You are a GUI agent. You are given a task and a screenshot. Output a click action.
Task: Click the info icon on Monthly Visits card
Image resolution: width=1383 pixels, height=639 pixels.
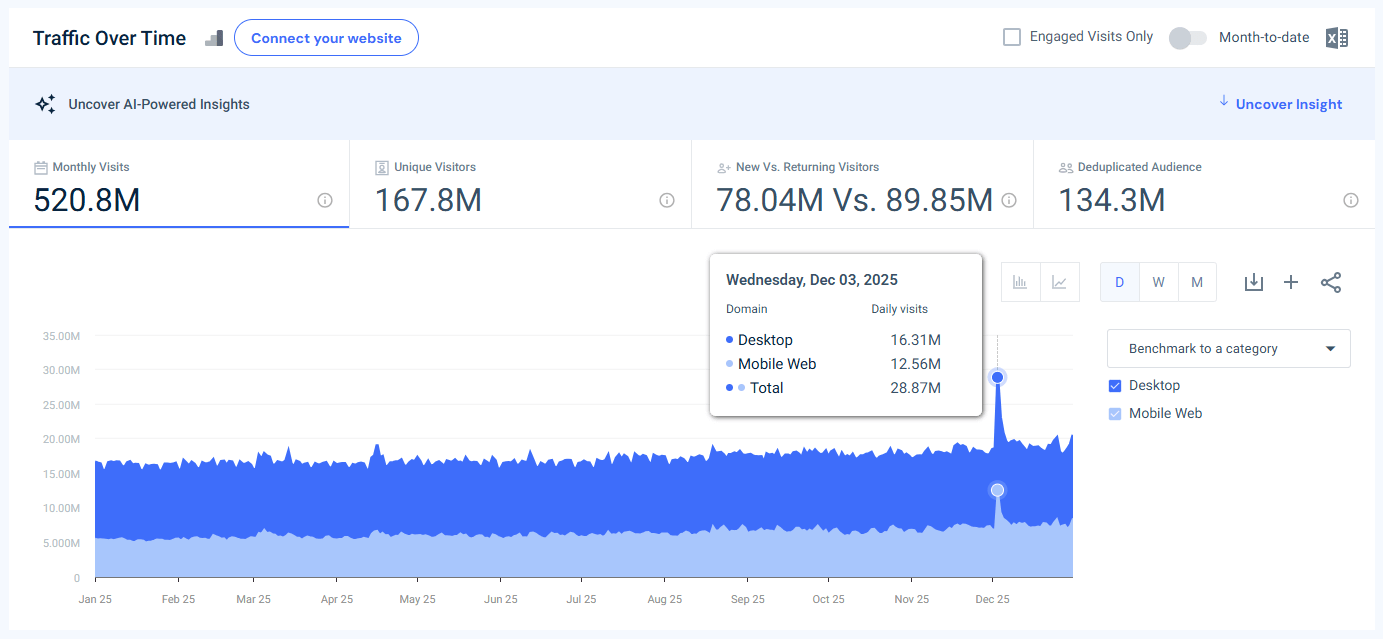(x=325, y=200)
